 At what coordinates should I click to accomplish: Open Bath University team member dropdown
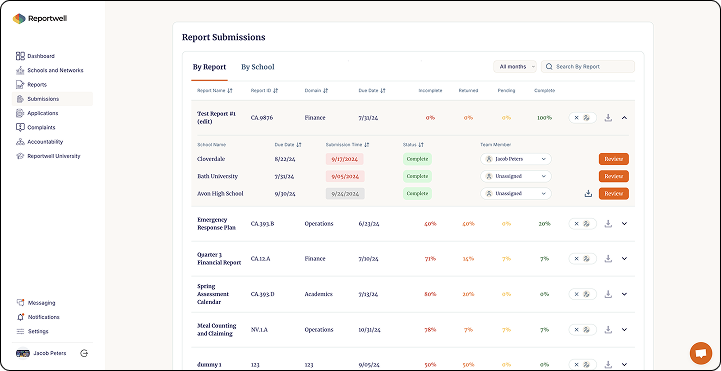tap(516, 176)
